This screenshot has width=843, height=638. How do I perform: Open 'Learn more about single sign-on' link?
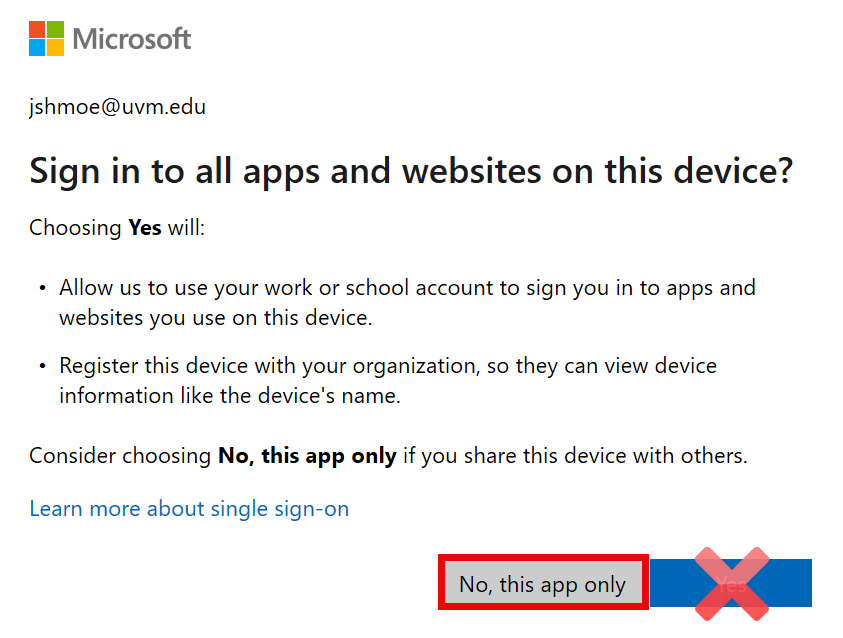coord(189,508)
